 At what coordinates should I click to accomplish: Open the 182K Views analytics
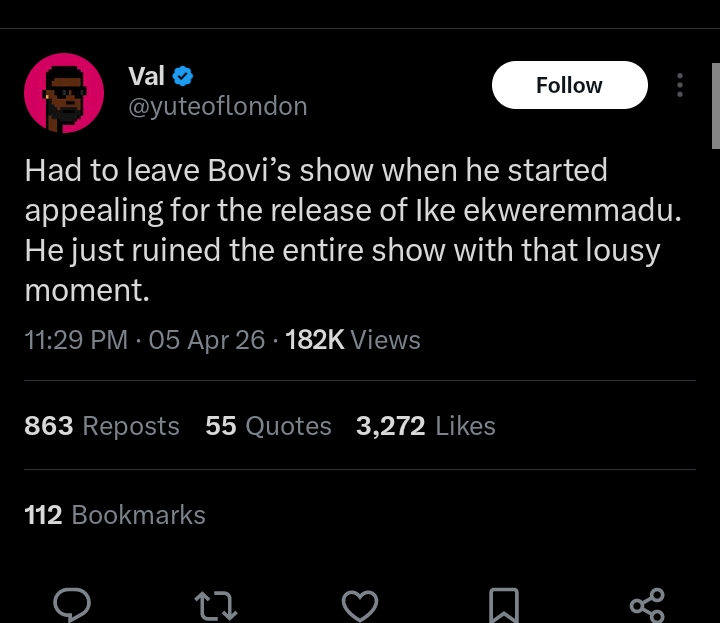point(353,340)
